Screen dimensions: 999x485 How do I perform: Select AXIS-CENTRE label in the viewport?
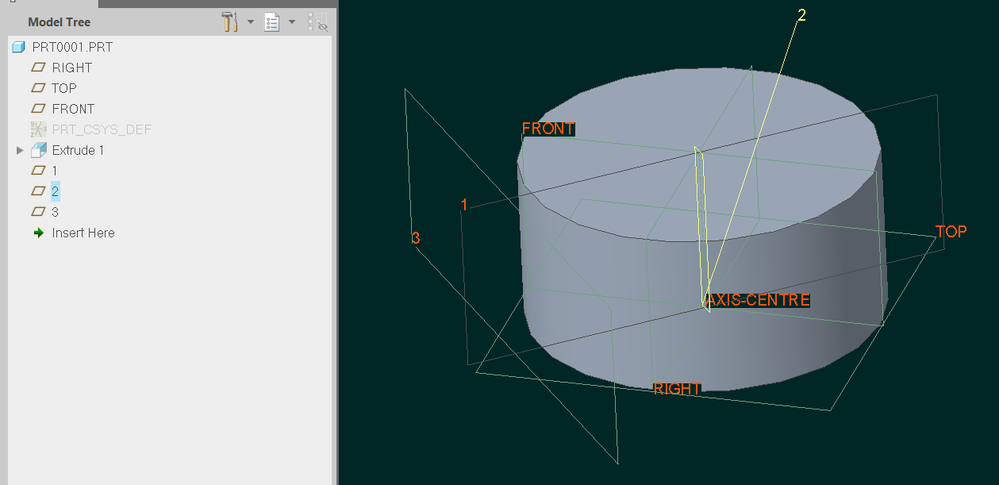pos(757,300)
